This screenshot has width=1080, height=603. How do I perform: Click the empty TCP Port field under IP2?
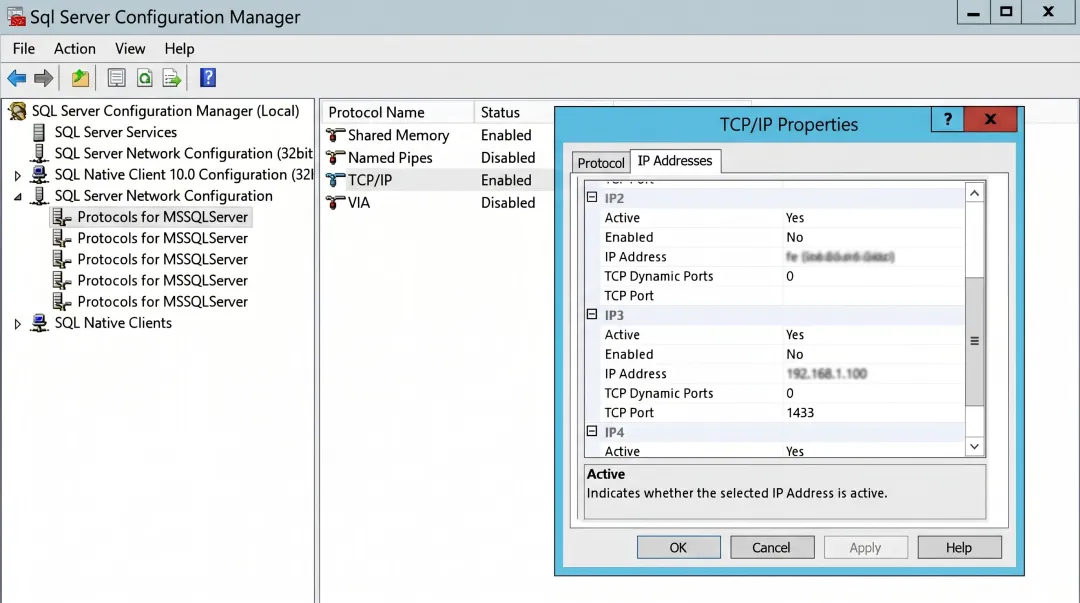coord(873,296)
